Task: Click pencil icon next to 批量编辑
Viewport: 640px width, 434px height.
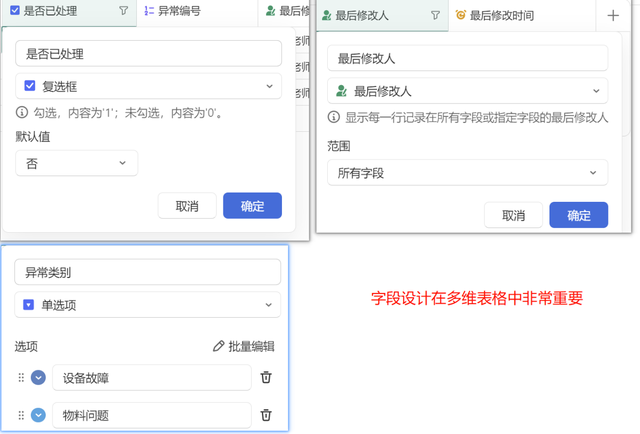Action: coord(218,346)
